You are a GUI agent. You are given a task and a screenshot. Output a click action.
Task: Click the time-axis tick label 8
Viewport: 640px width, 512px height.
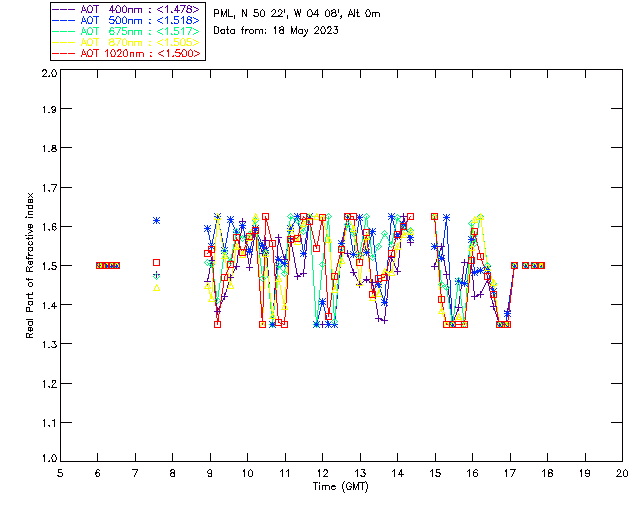click(172, 473)
